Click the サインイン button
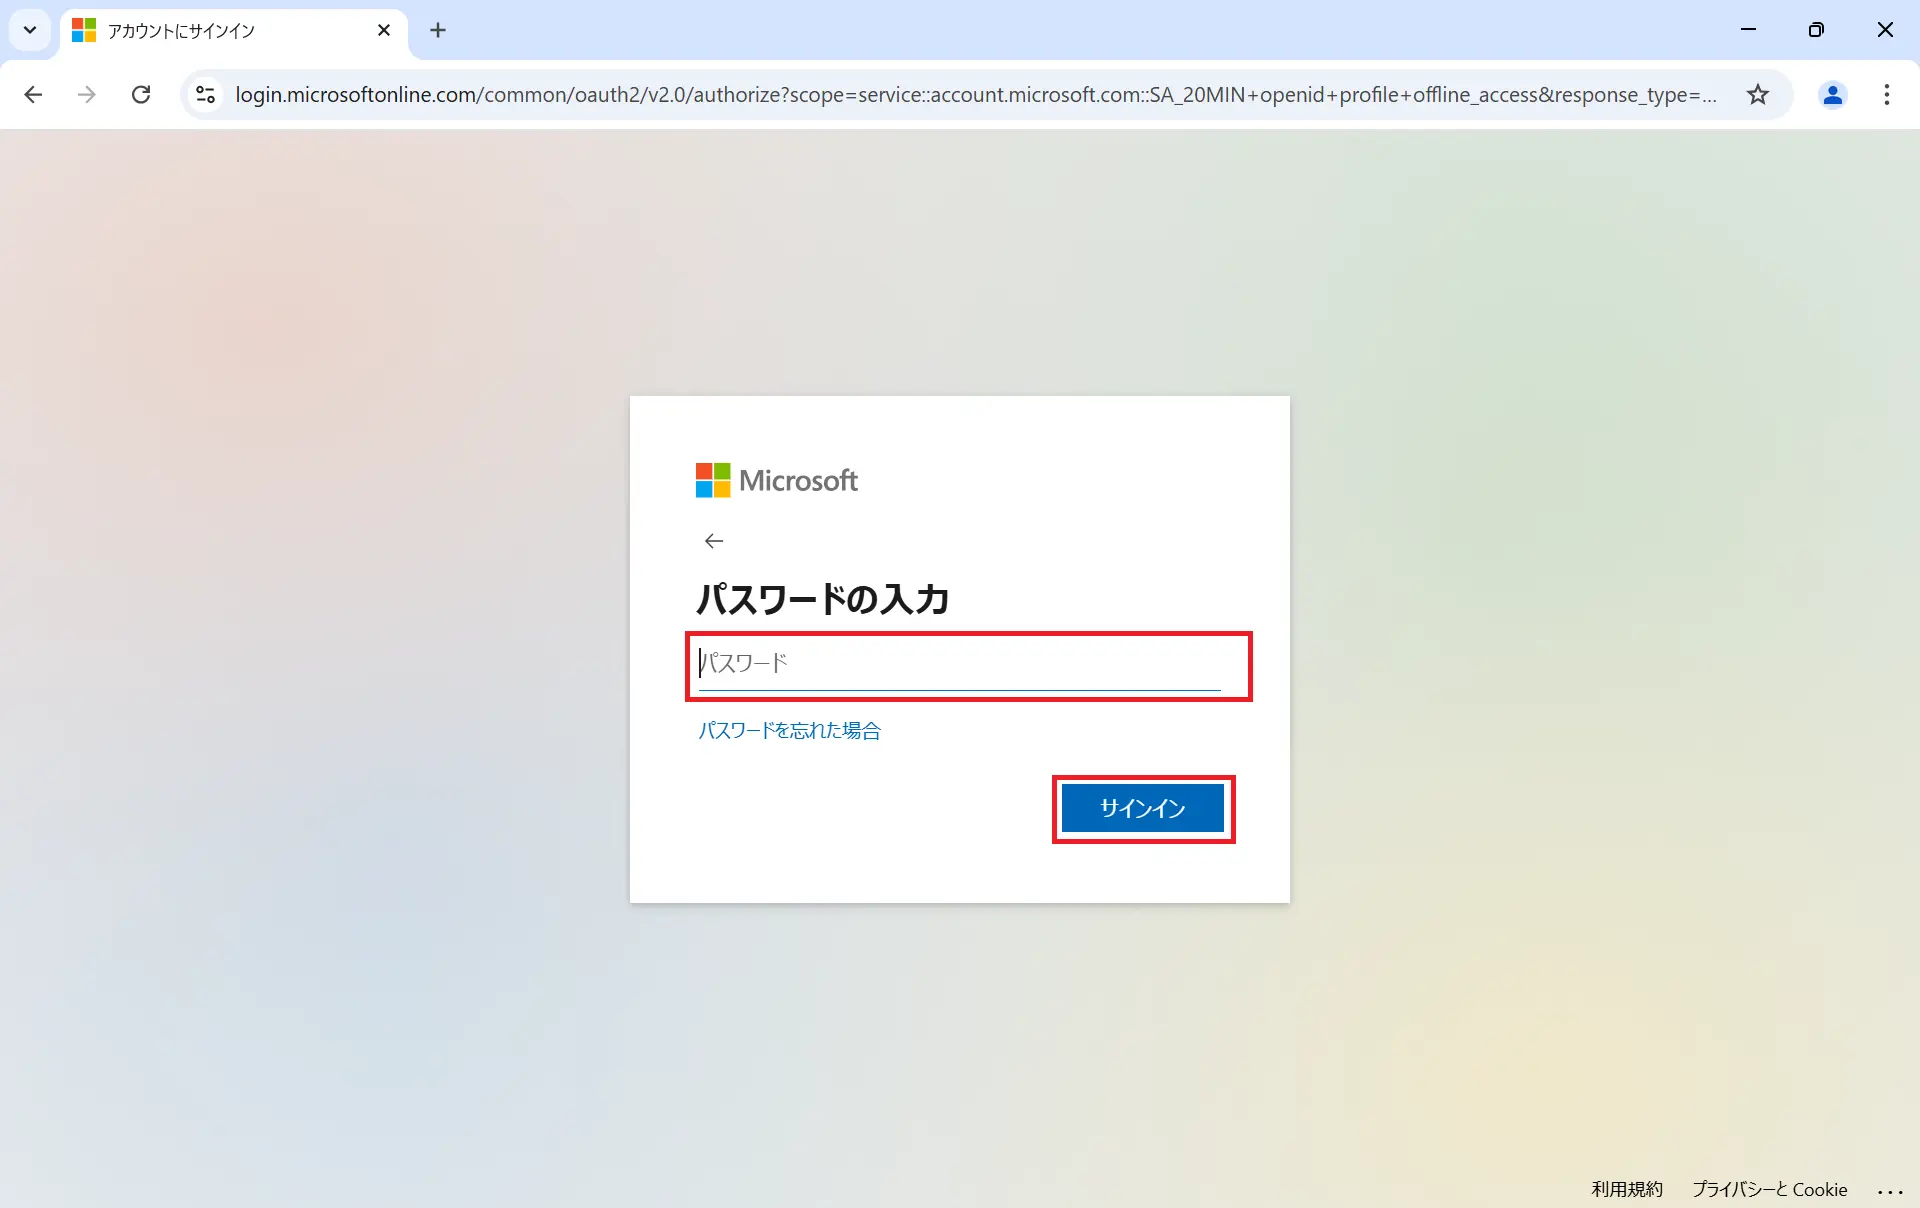 [x=1142, y=808]
